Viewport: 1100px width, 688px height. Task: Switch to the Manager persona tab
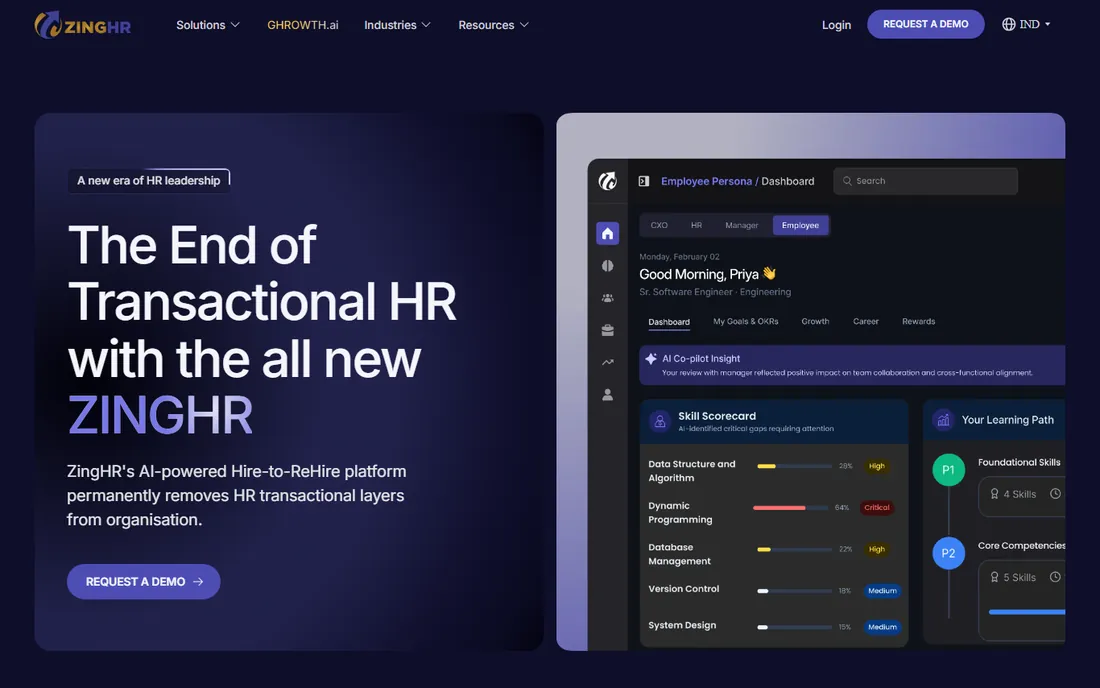coord(742,225)
